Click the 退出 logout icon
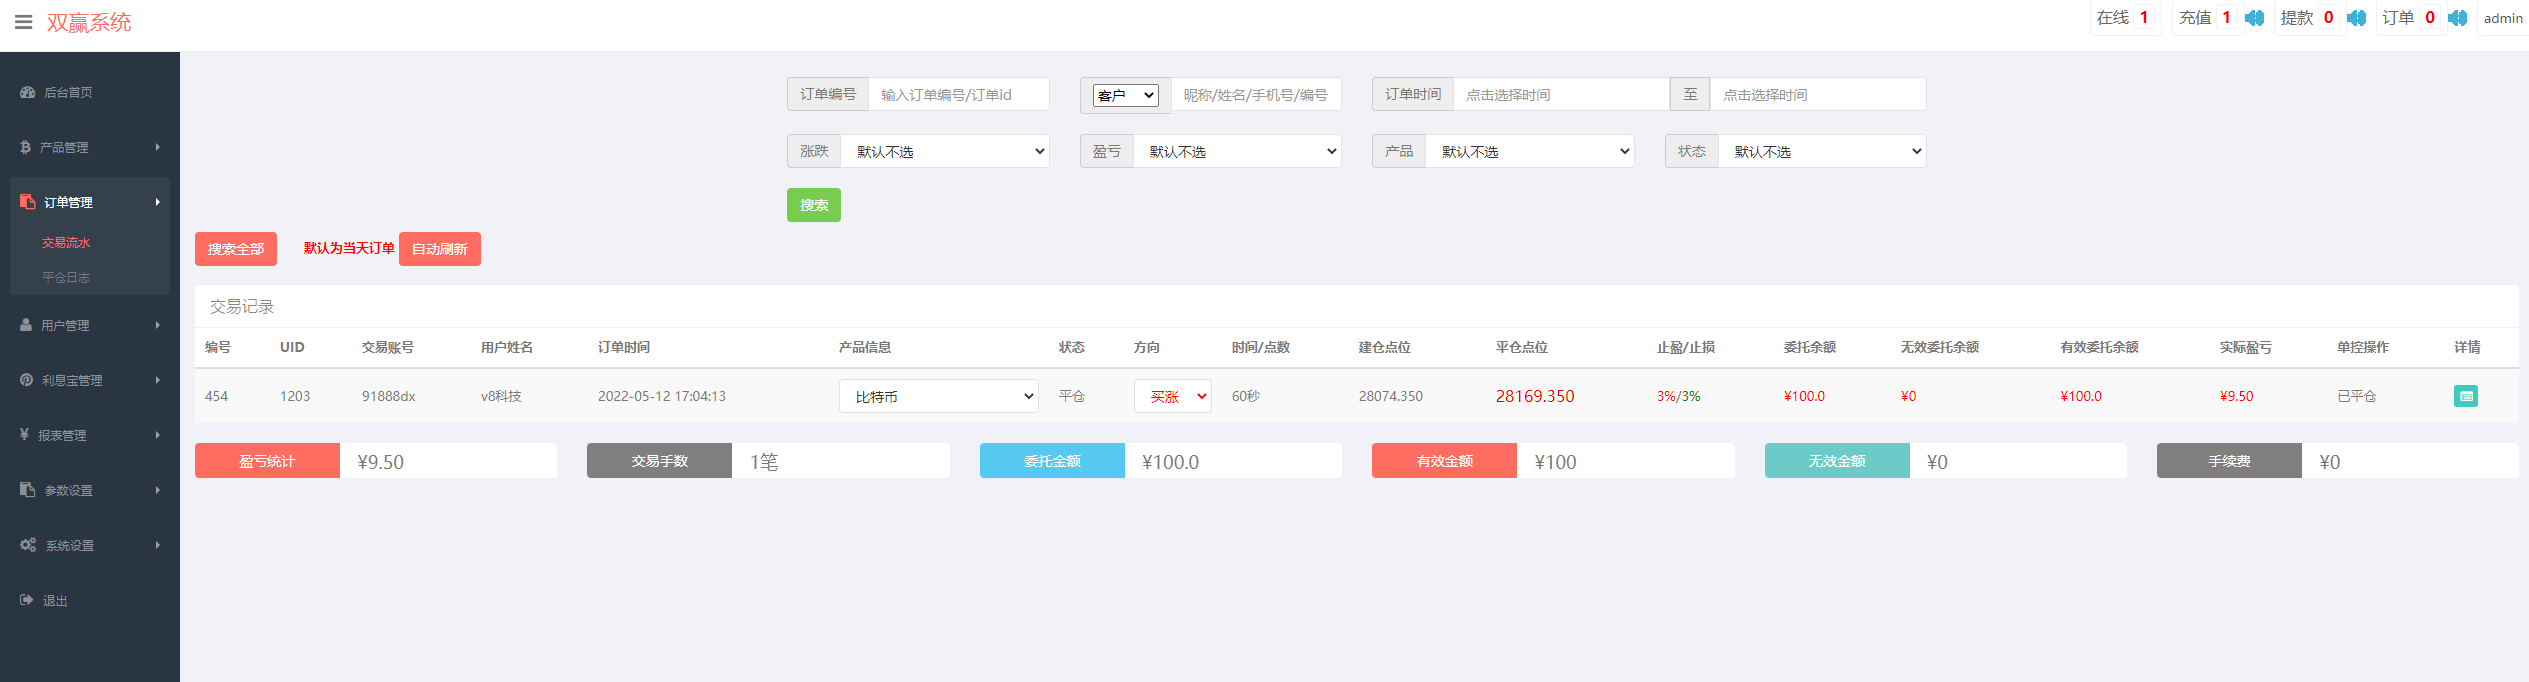Viewport: 2529px width, 682px height. pyautogui.click(x=27, y=600)
